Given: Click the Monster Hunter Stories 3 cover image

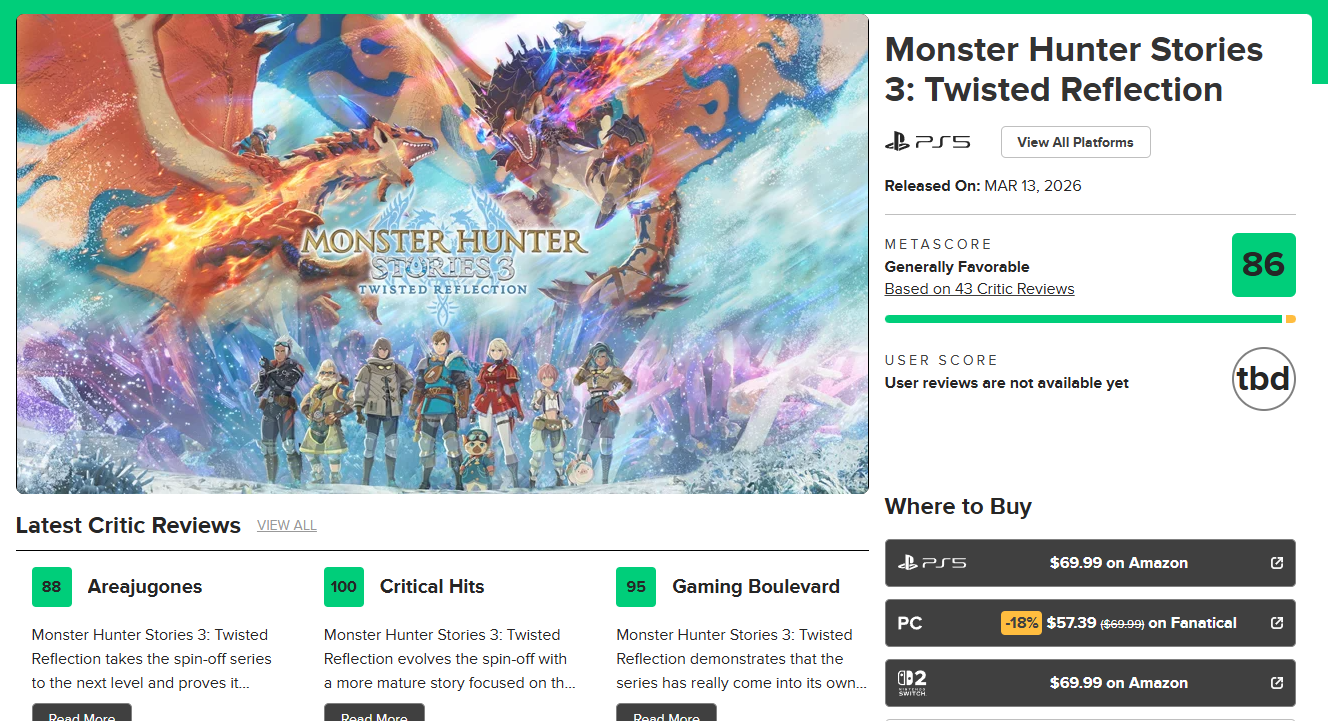Looking at the screenshot, I should (442, 254).
